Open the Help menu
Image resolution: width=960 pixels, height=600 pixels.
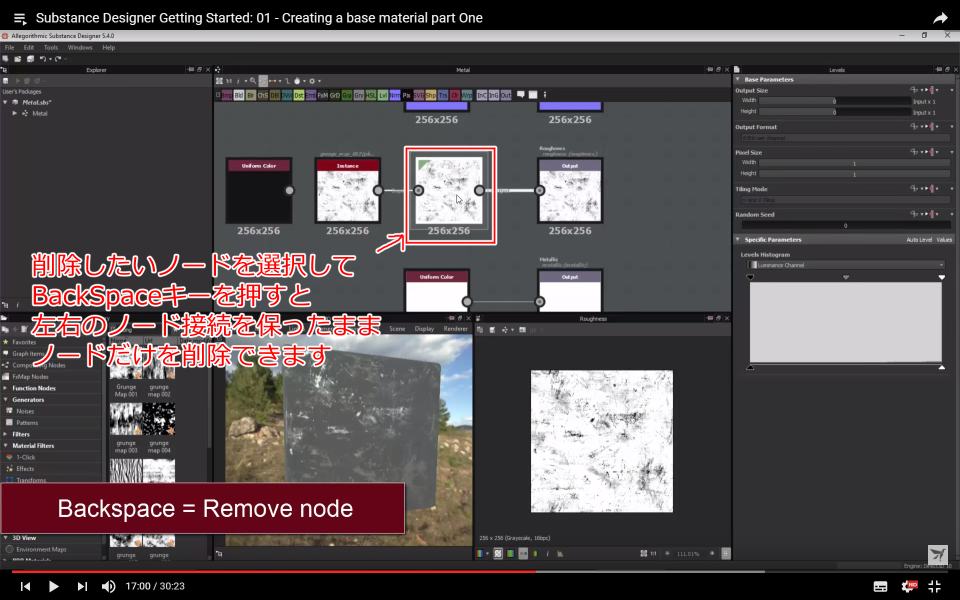(x=108, y=47)
